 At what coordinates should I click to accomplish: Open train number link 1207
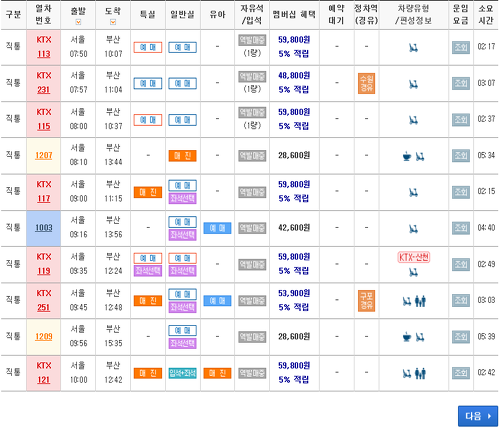[x=44, y=155]
